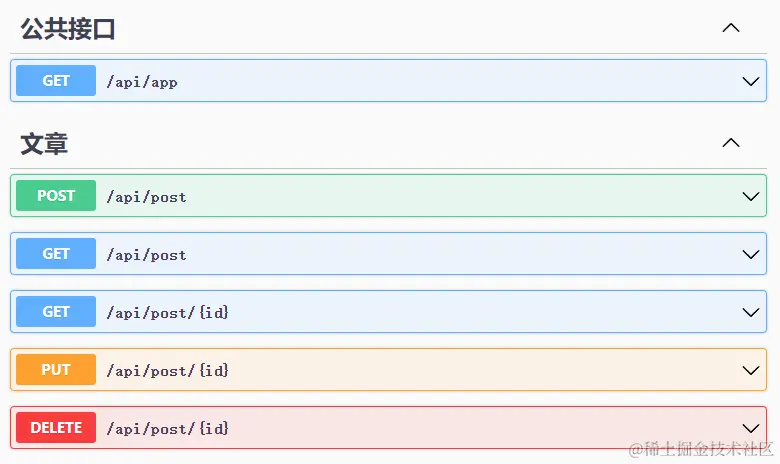Collapse the 公共接口 section with its up chevron
This screenshot has width=780, height=464.
[731, 28]
